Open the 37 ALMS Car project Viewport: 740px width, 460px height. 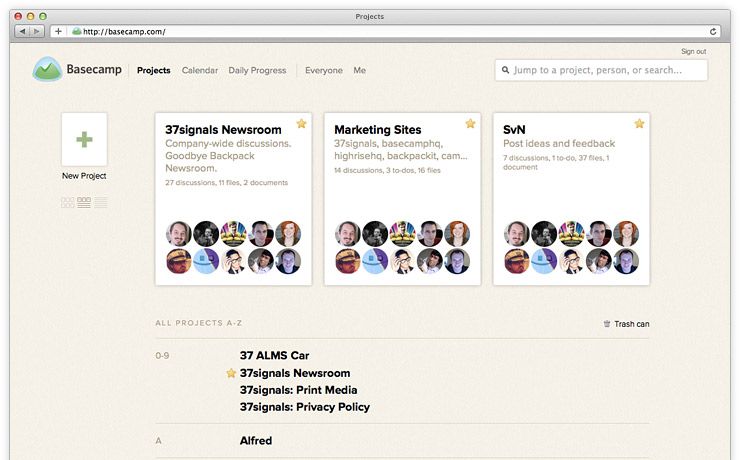coord(274,355)
